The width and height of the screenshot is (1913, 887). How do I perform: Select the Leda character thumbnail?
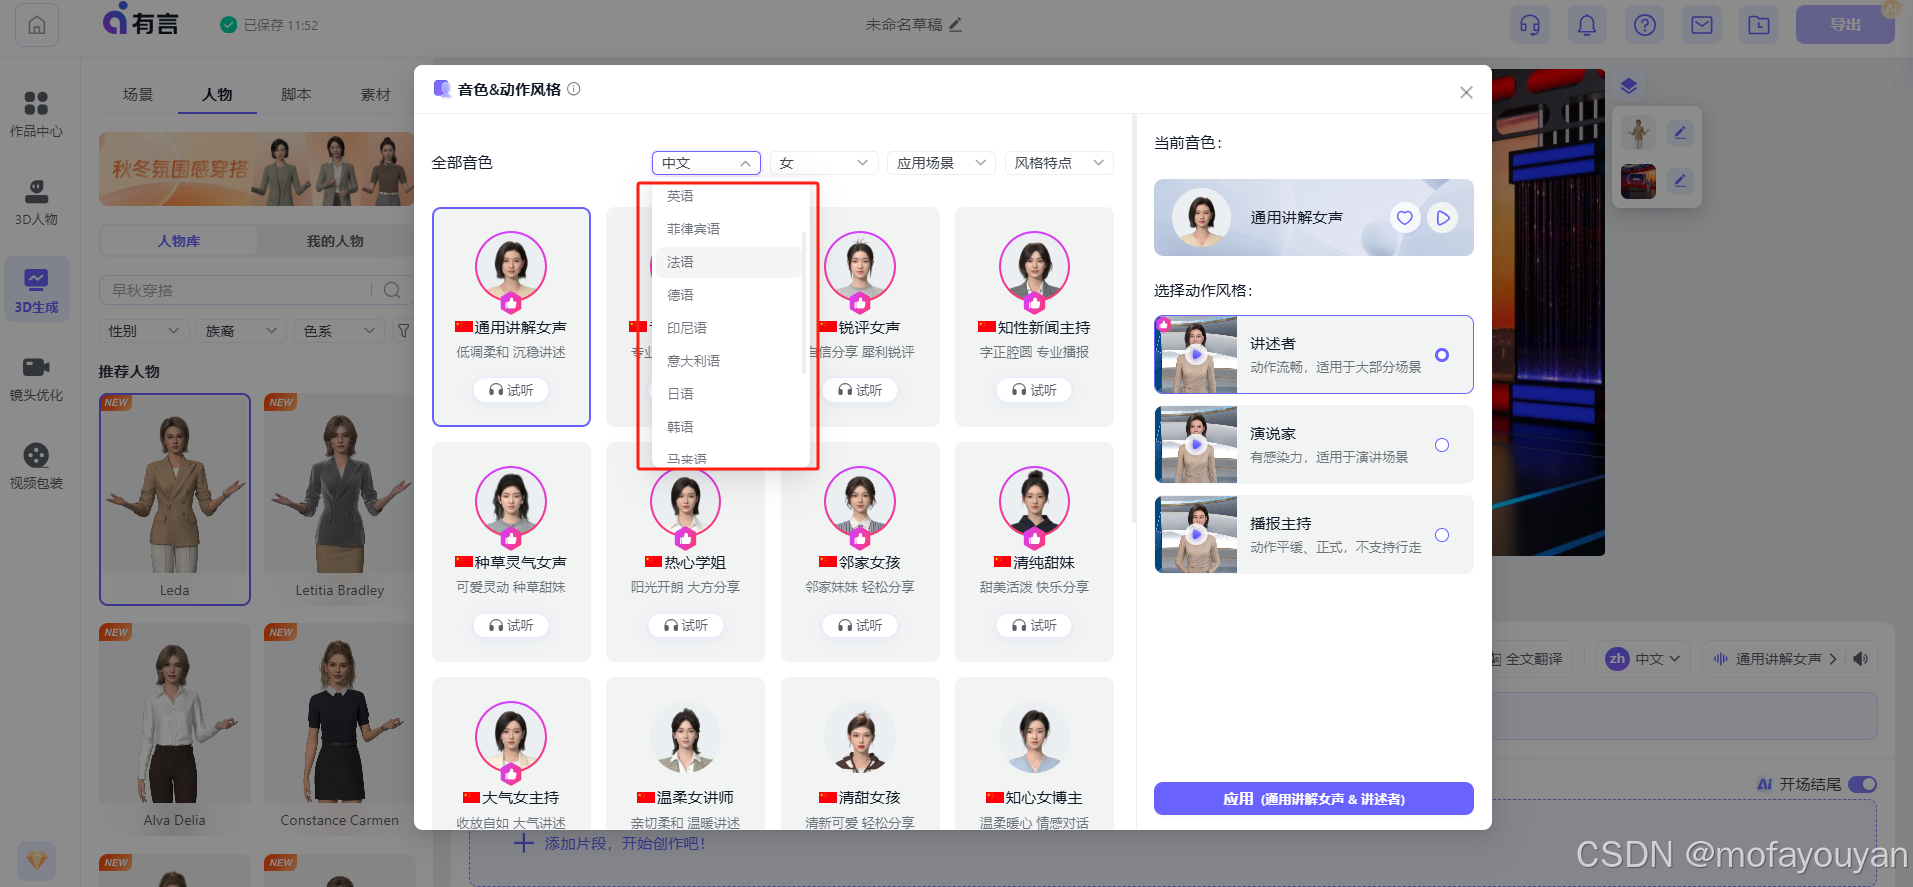pos(175,499)
